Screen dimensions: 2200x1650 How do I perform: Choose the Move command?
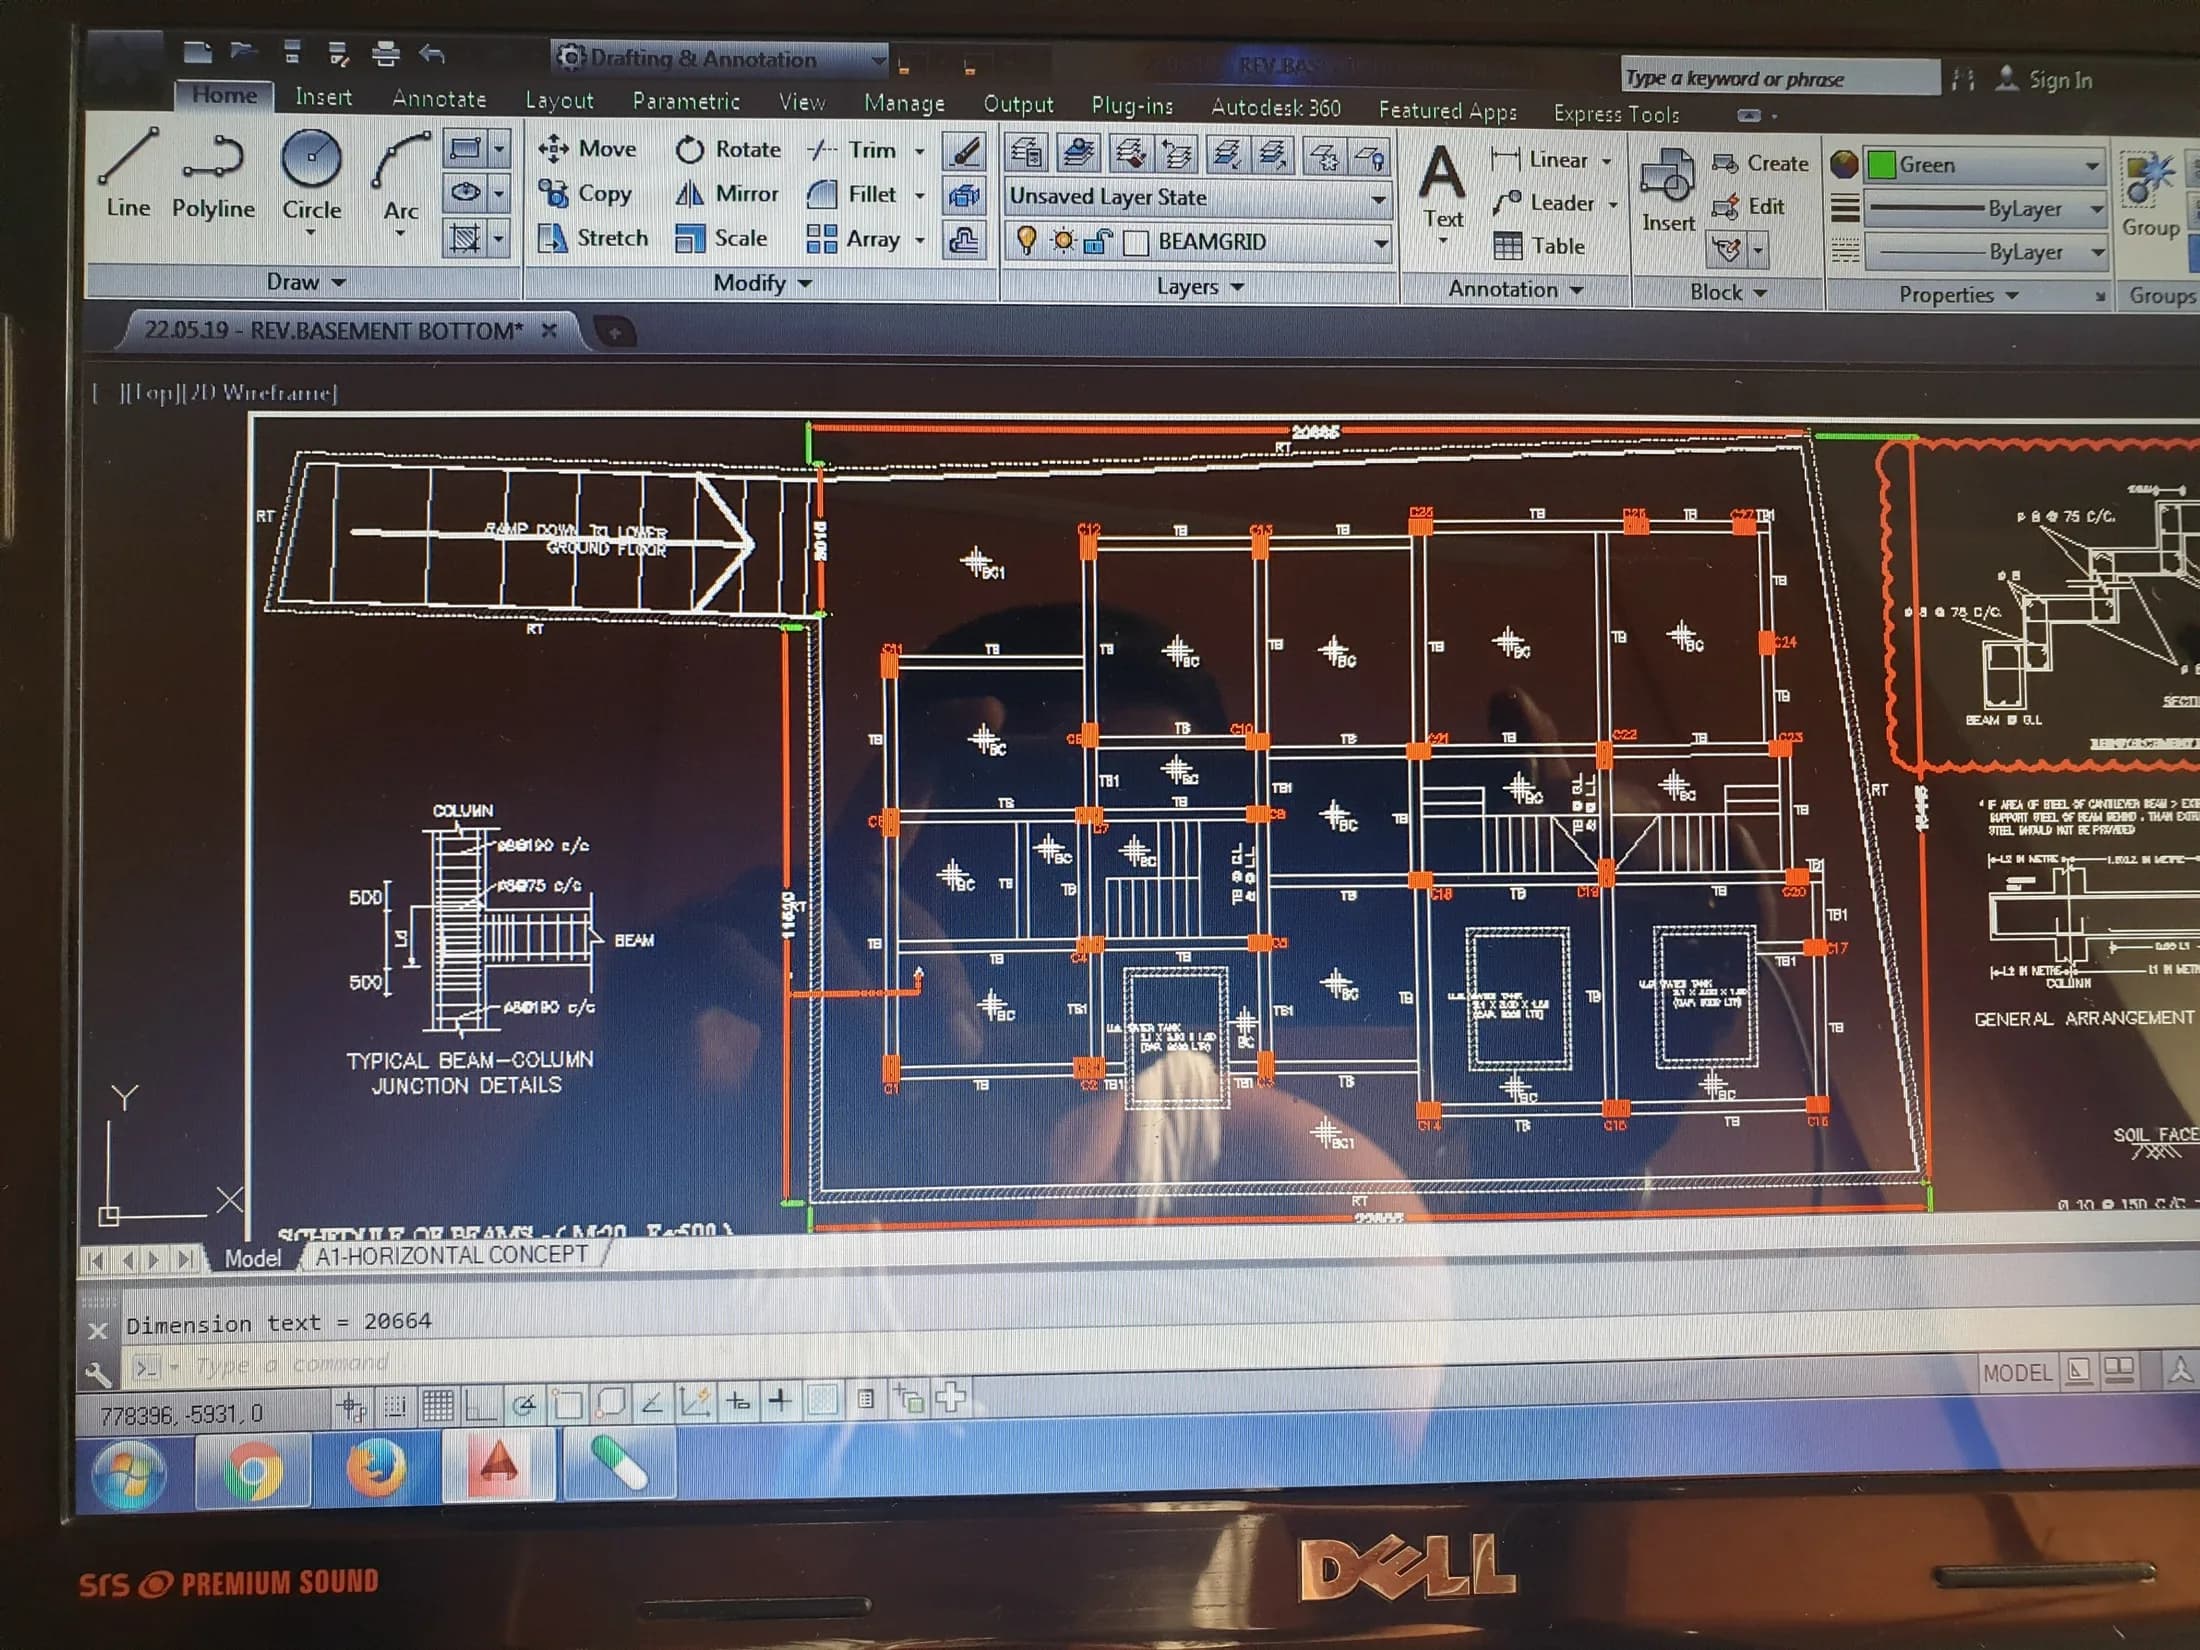[x=587, y=149]
